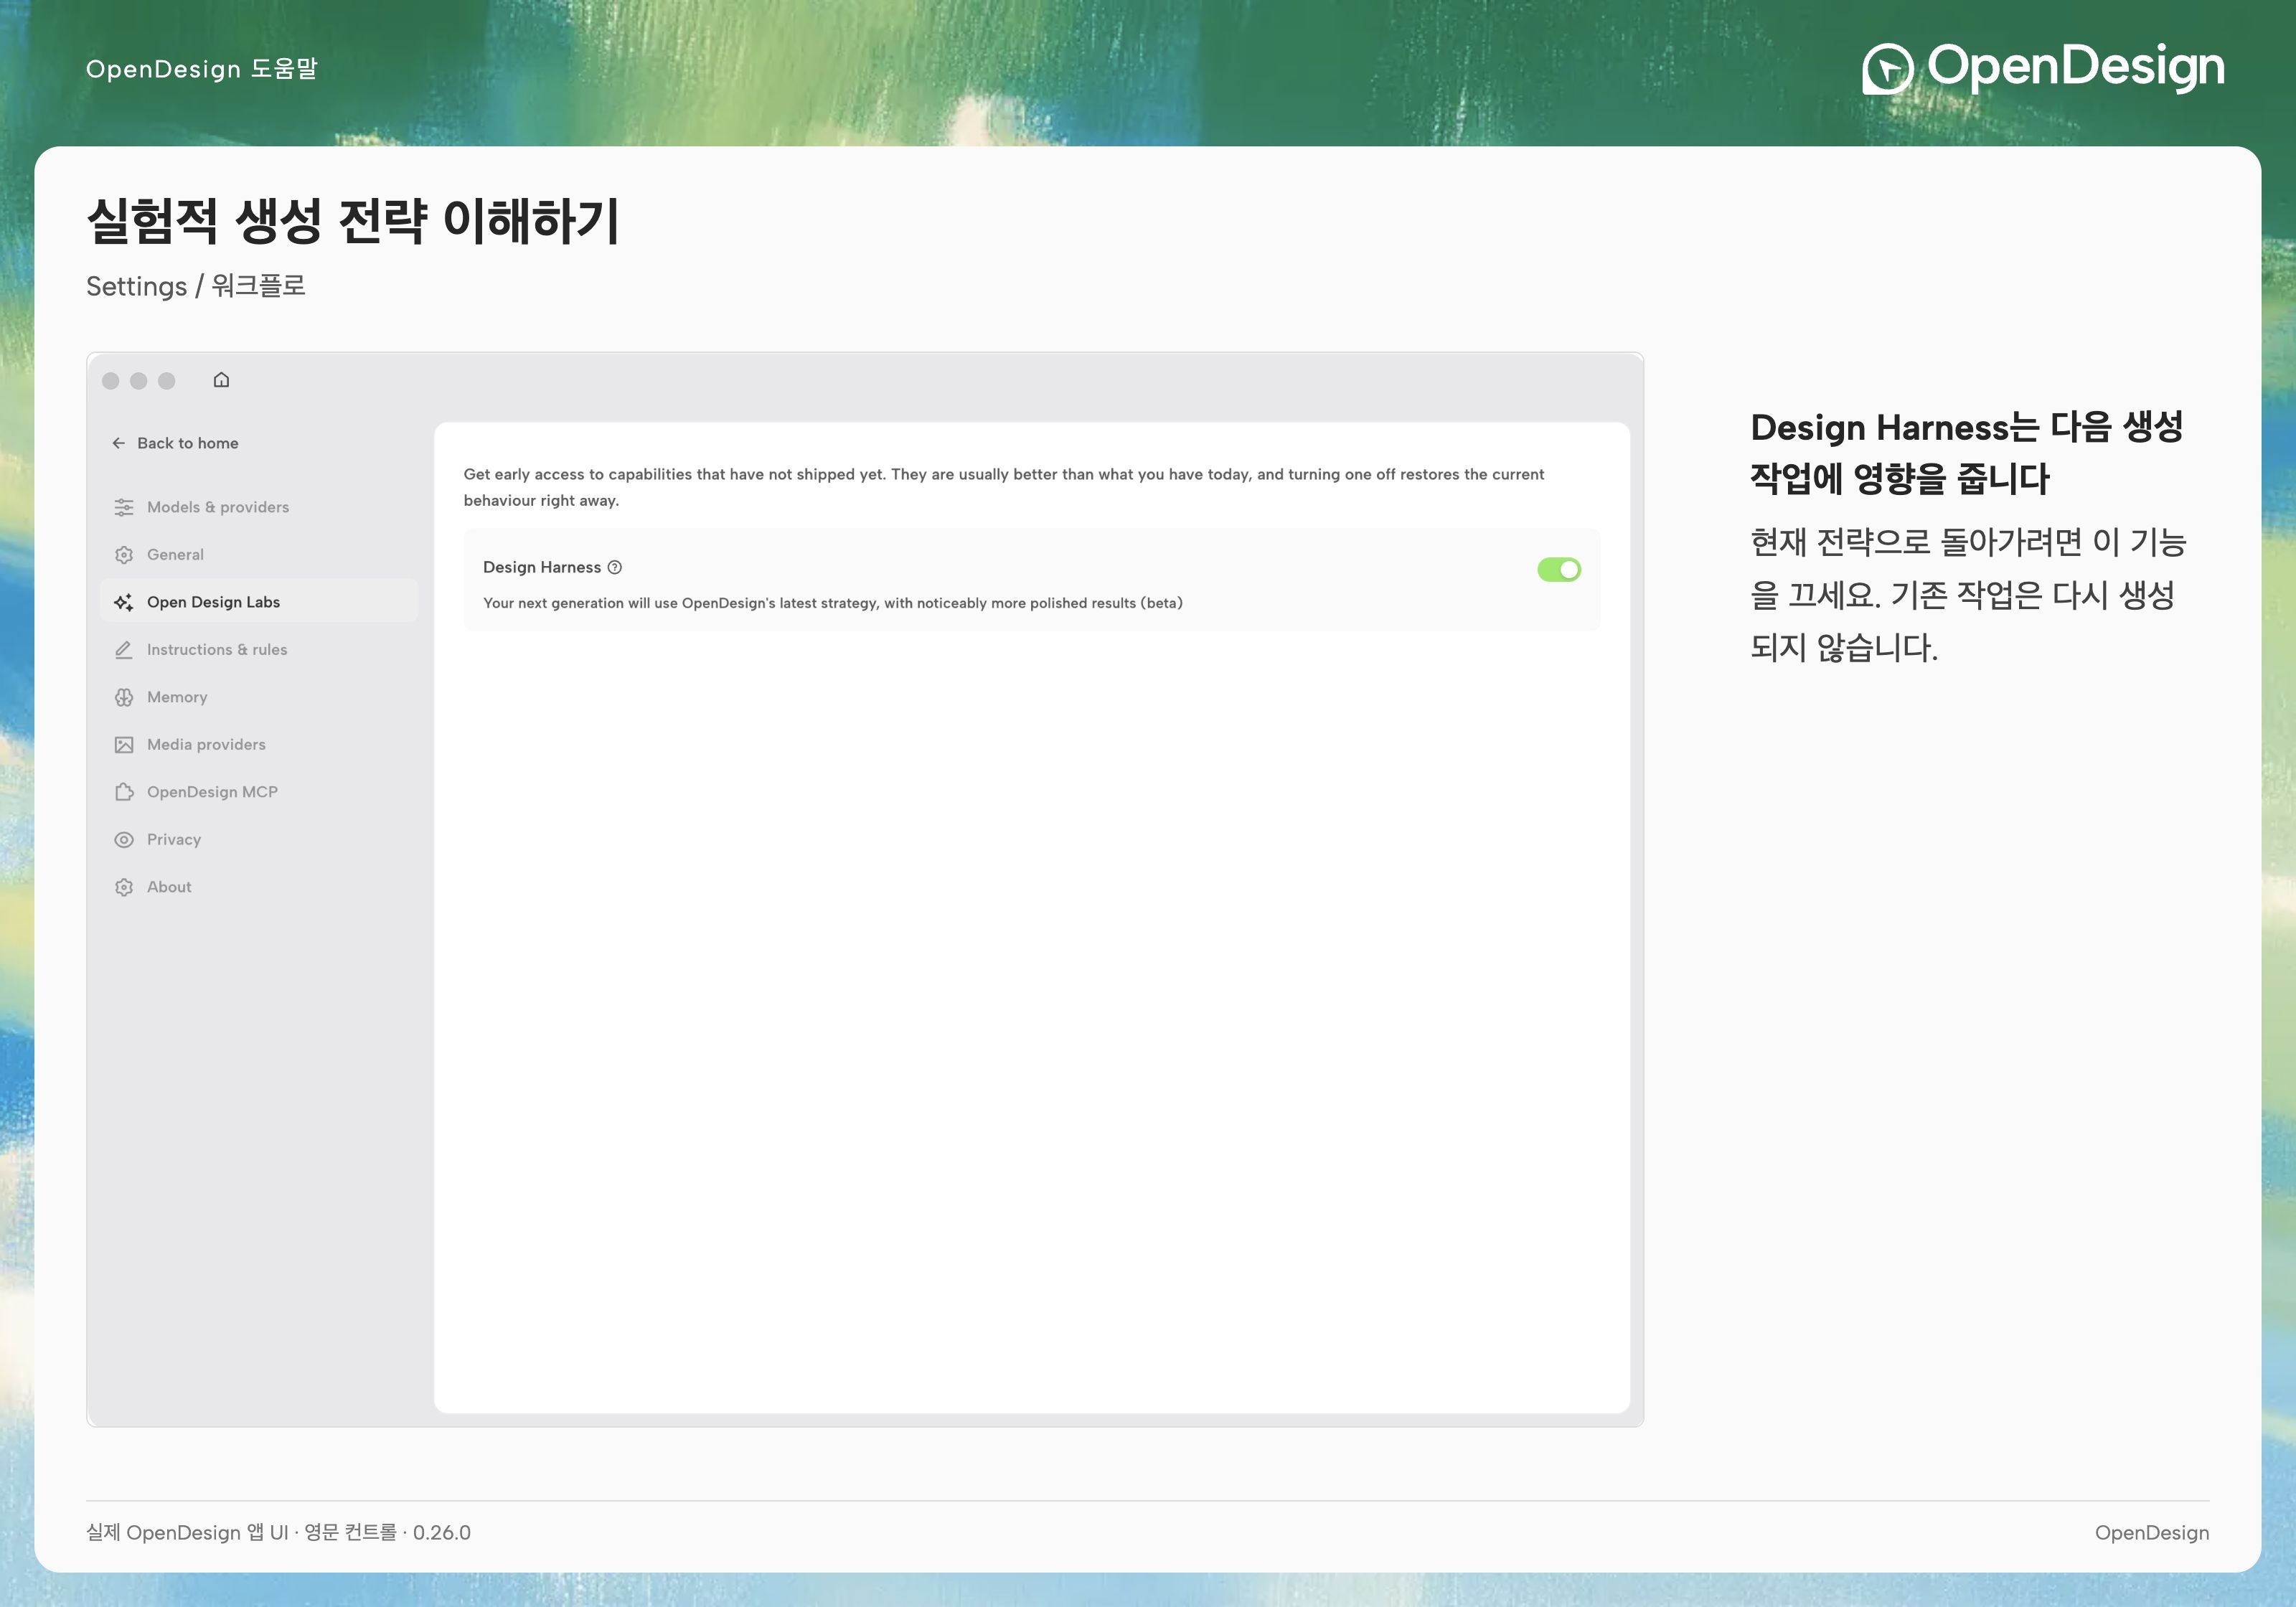Open the General settings section
The height and width of the screenshot is (1607, 2296).
point(259,555)
